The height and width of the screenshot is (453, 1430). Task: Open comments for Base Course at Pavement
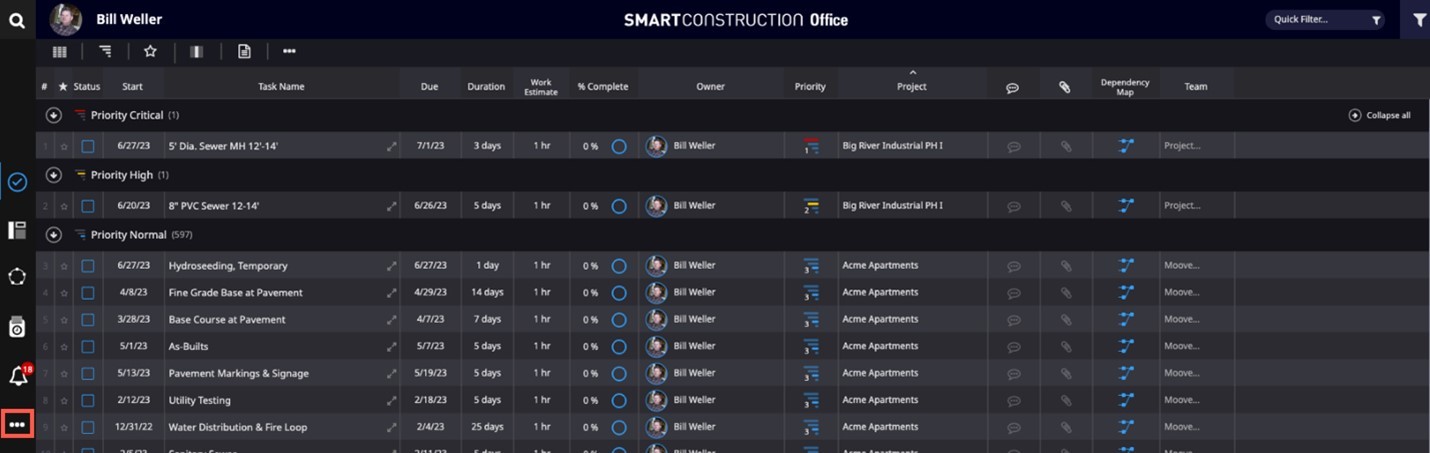tap(1013, 320)
